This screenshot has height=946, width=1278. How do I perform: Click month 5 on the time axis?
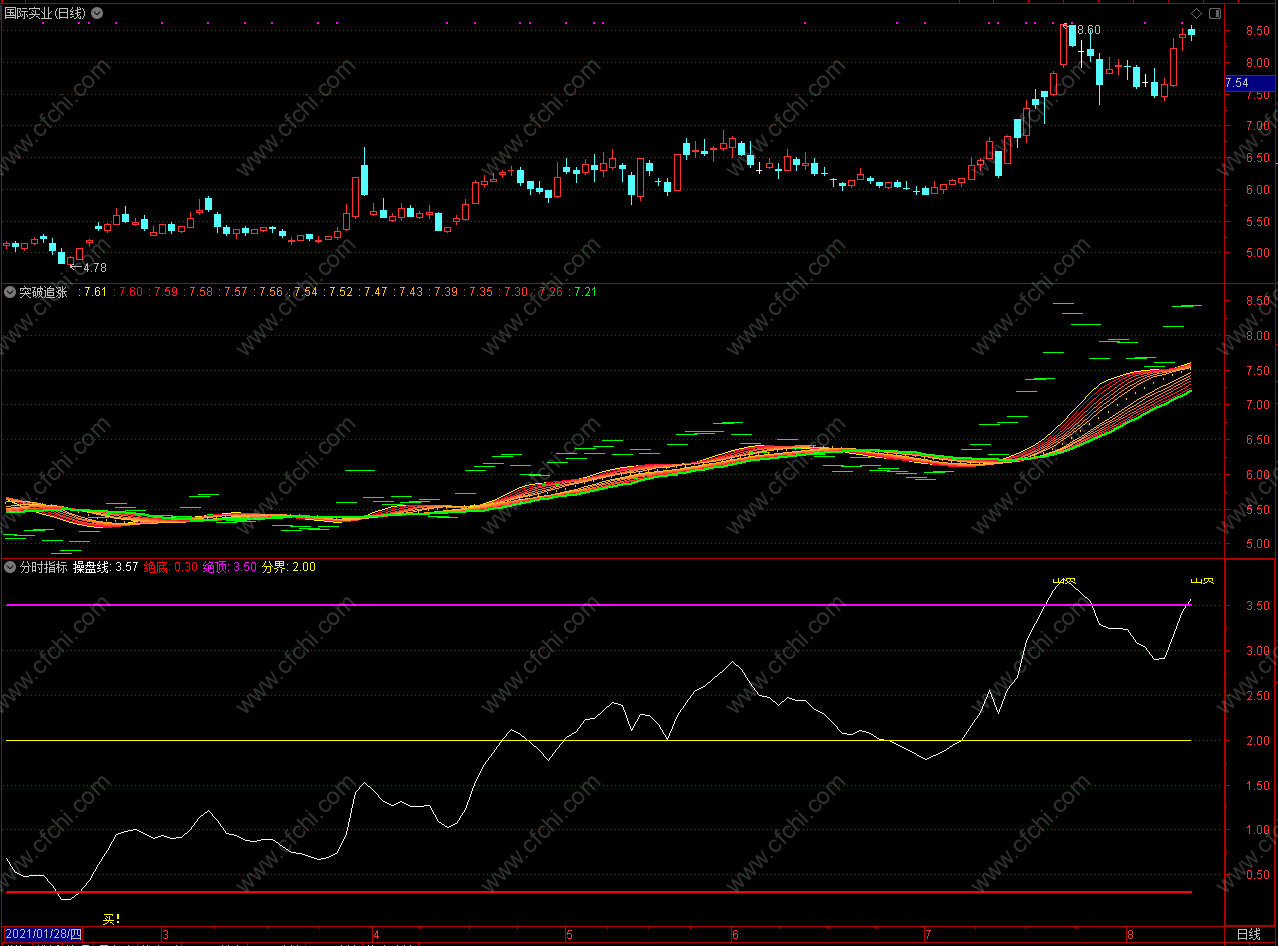click(x=567, y=934)
